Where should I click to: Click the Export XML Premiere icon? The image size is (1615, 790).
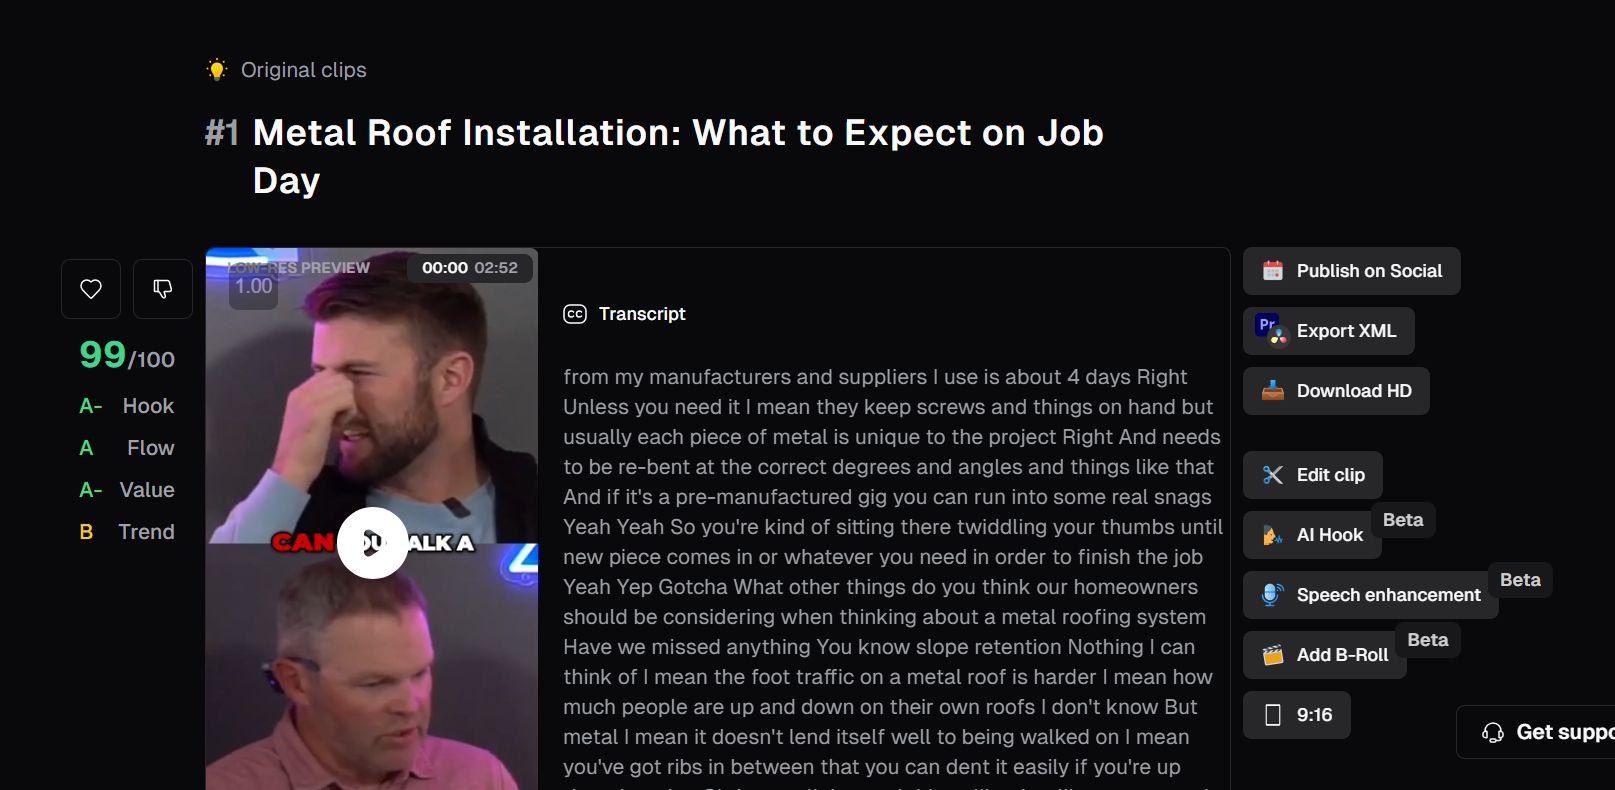(1272, 331)
